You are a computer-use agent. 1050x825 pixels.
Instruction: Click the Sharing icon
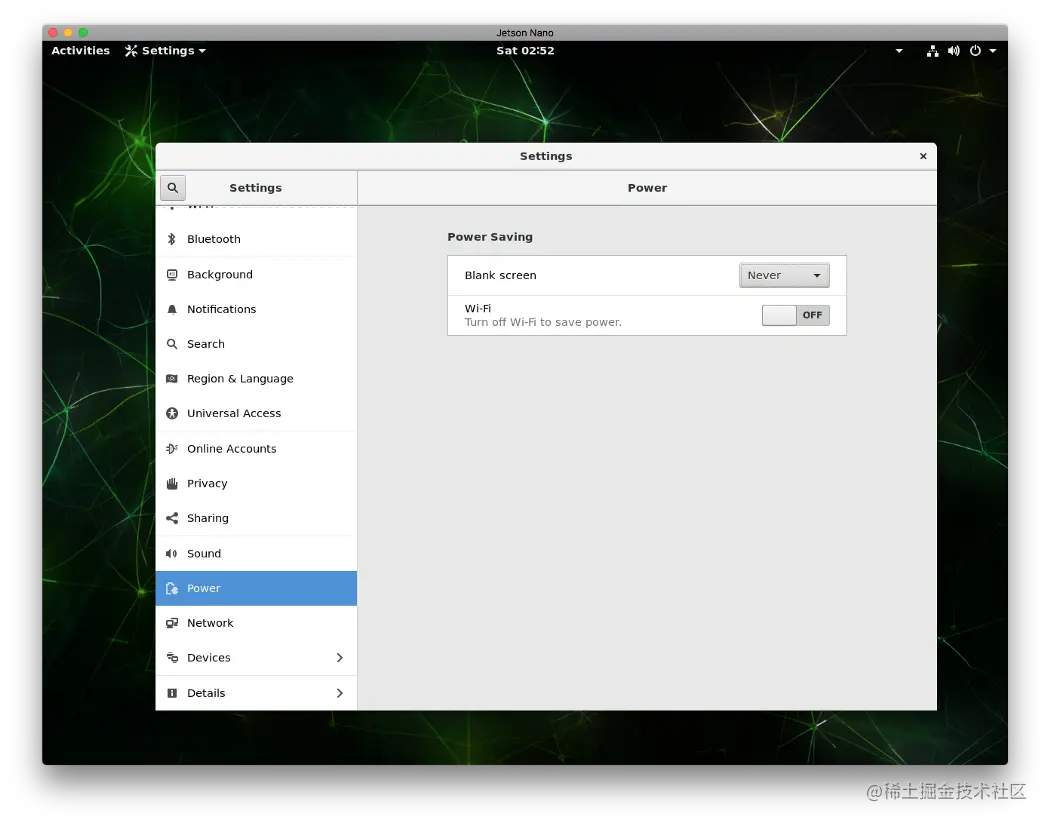pyautogui.click(x=172, y=518)
